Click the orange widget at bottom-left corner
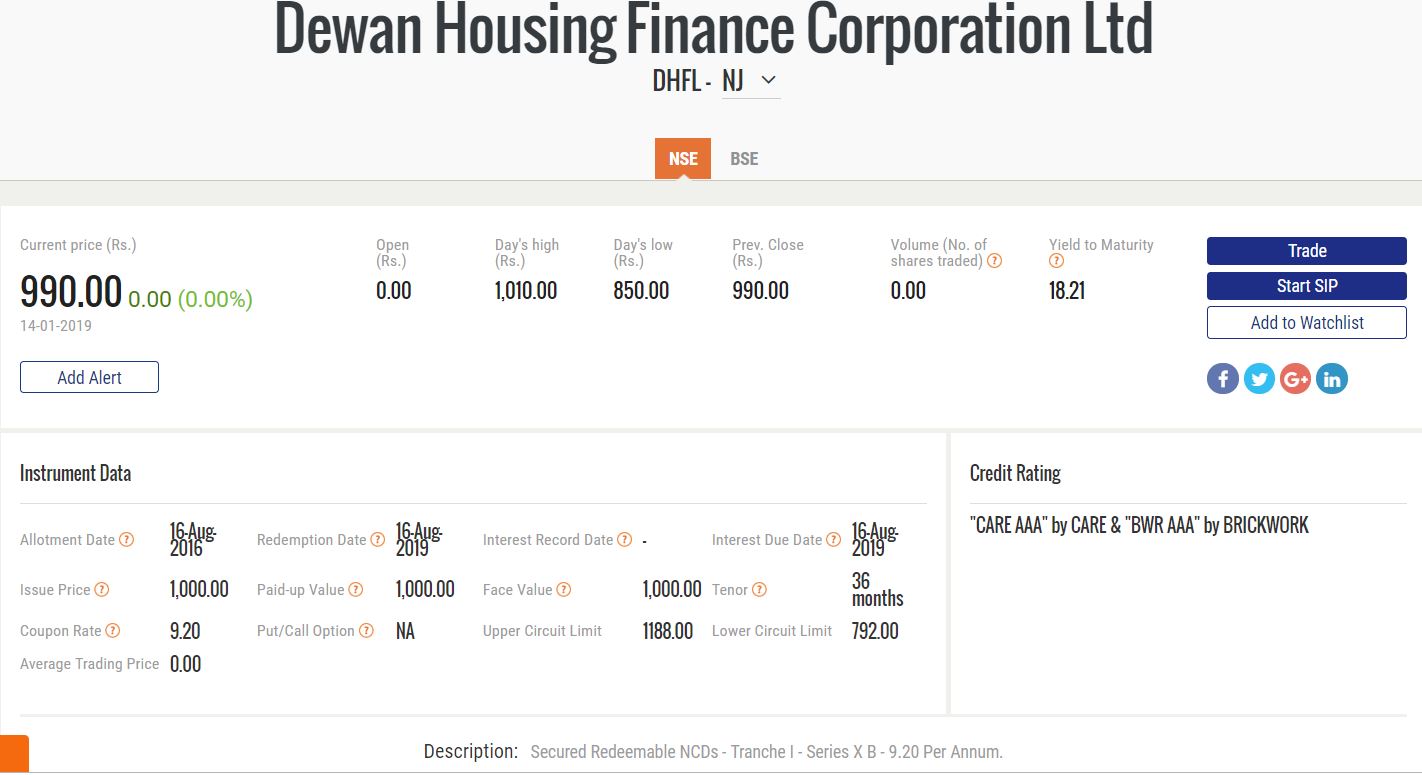Image resolution: width=1422 pixels, height=775 pixels. 14,754
